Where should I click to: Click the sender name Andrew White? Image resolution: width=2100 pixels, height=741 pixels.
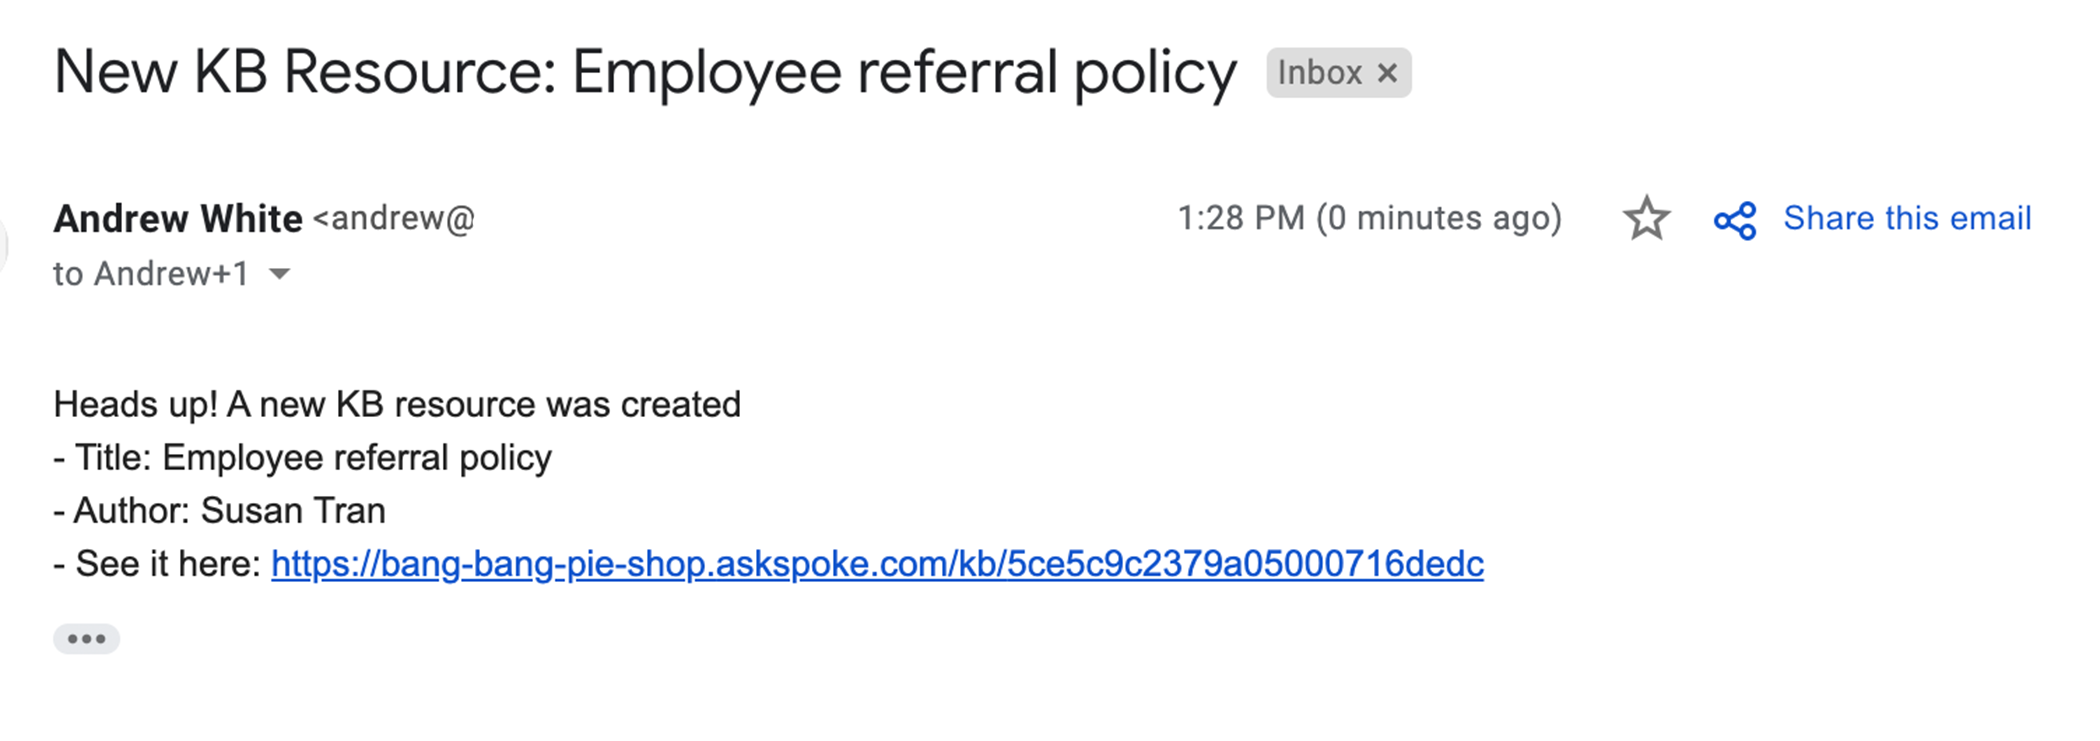[x=178, y=218]
